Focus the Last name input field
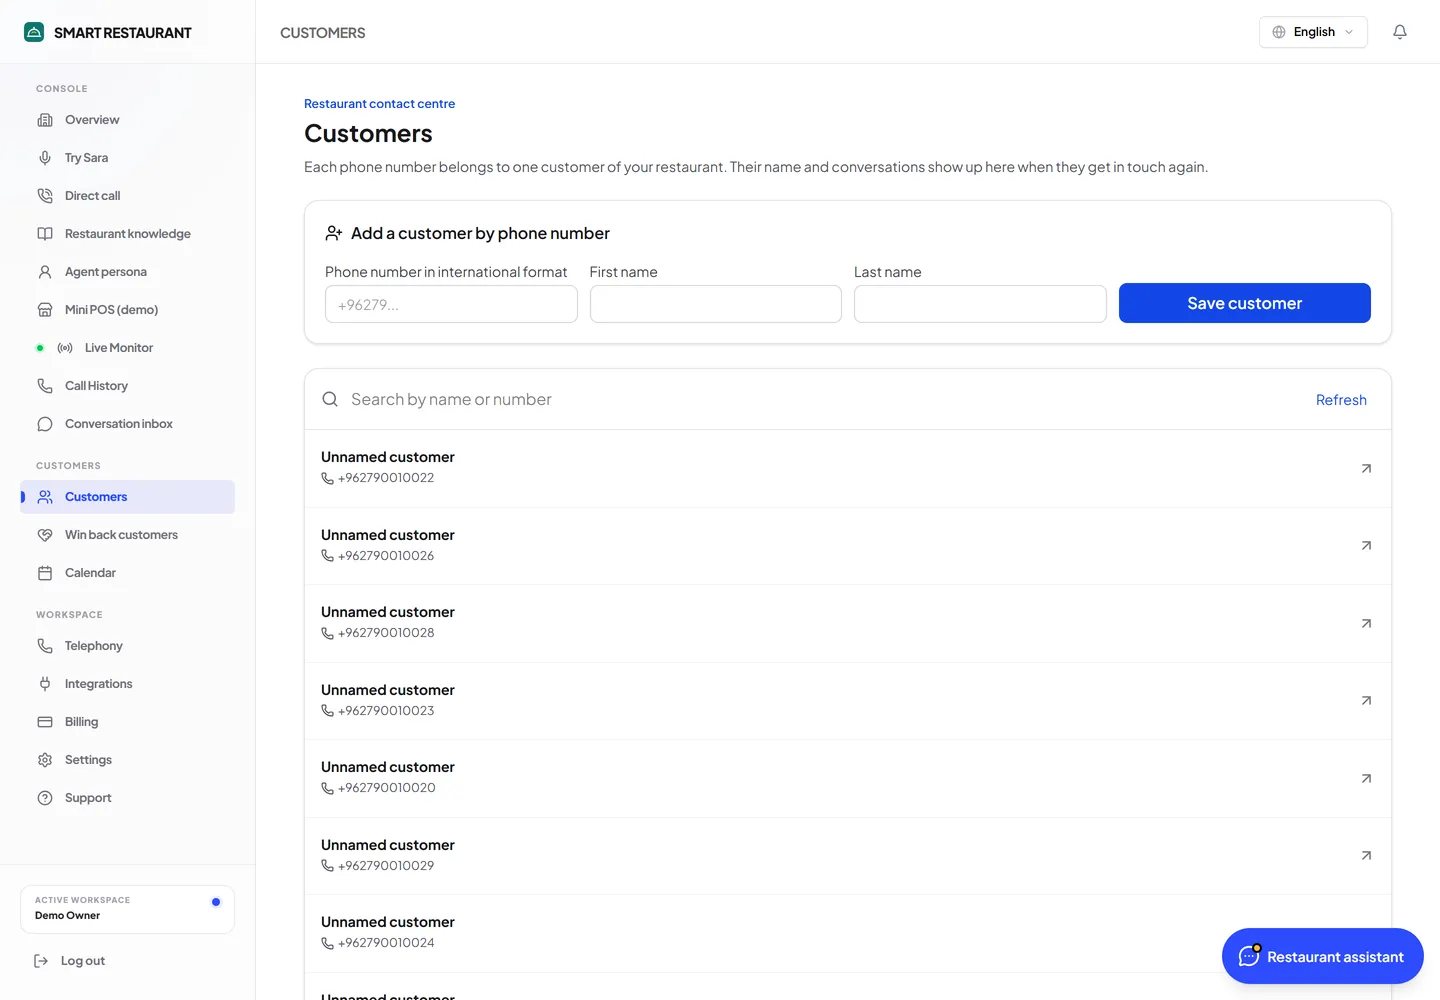 pyautogui.click(x=980, y=304)
